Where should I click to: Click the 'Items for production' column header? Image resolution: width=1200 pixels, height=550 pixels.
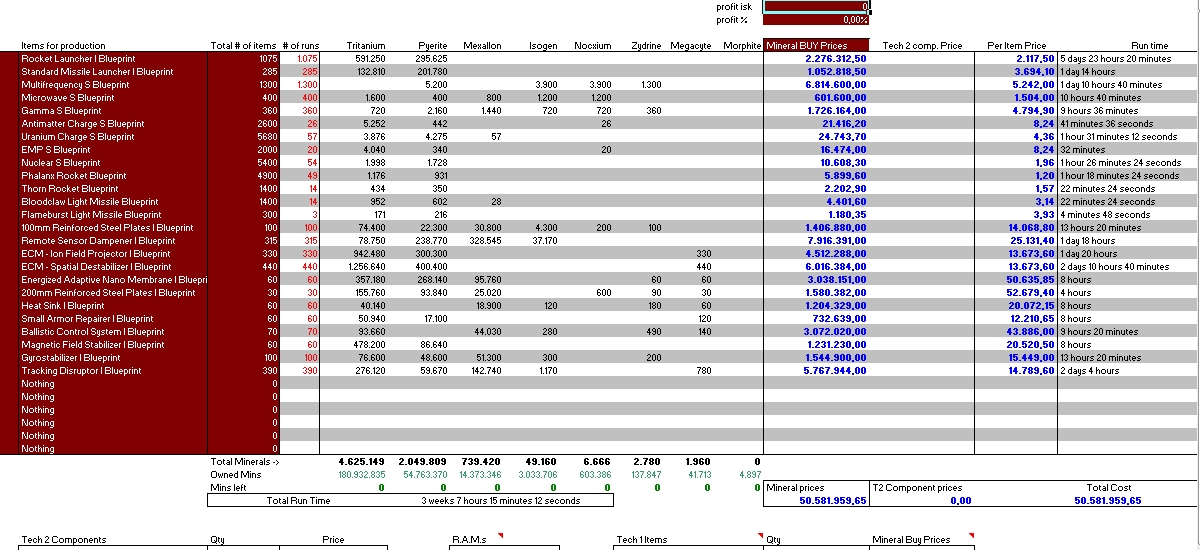pyautogui.click(x=63, y=46)
